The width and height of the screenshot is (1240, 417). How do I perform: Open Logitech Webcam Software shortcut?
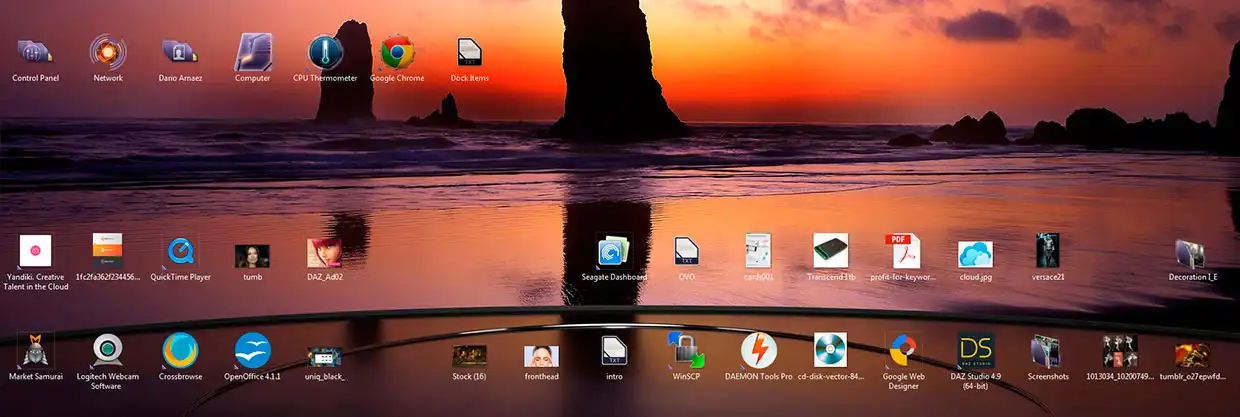coord(108,351)
